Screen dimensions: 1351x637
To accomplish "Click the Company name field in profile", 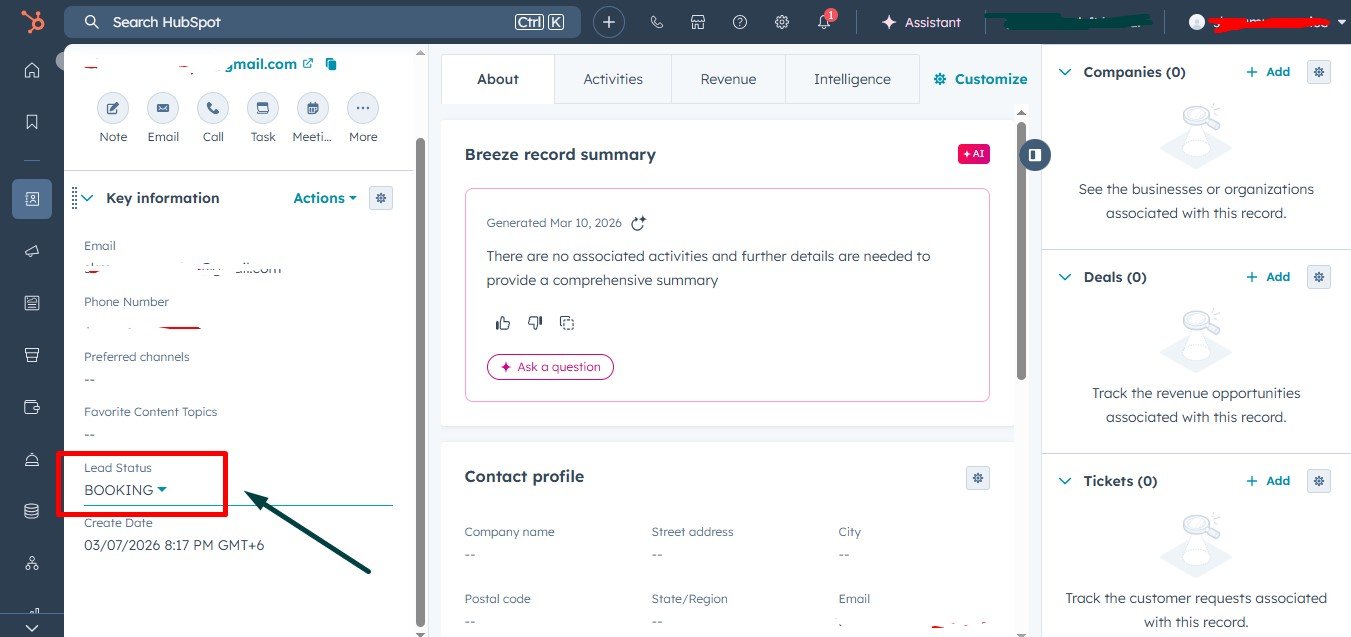I will pos(509,544).
